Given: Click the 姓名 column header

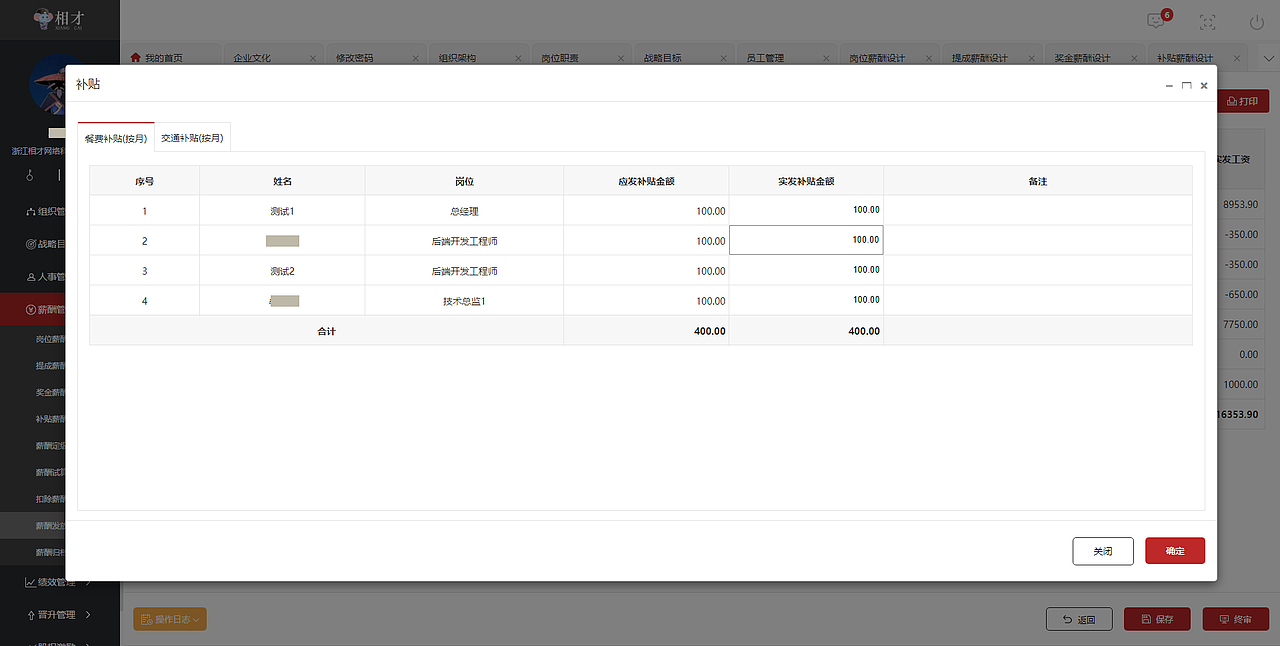Looking at the screenshot, I should (282, 181).
